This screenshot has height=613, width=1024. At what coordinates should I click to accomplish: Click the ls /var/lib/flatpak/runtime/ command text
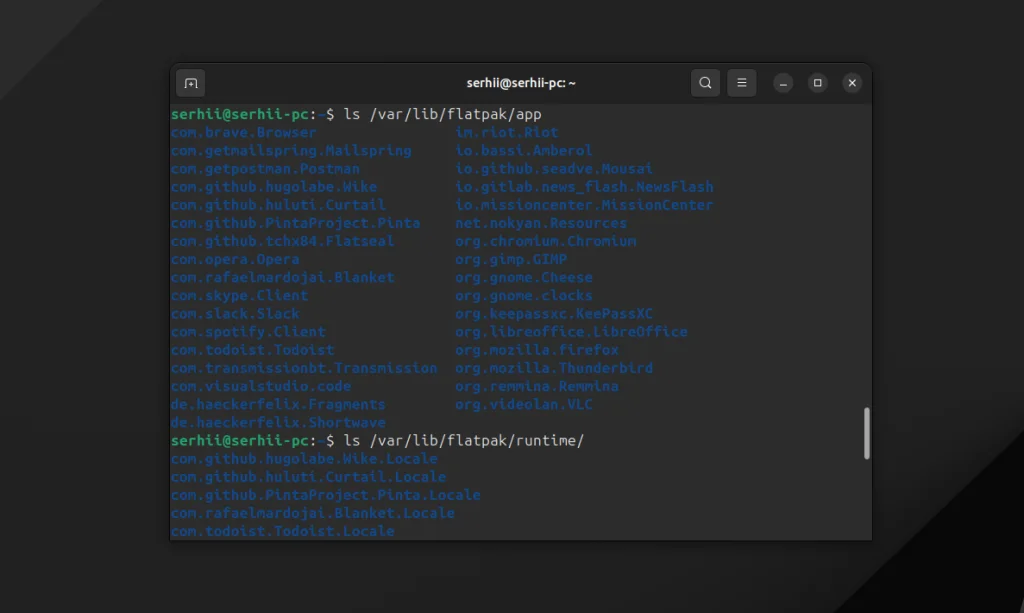(x=463, y=441)
